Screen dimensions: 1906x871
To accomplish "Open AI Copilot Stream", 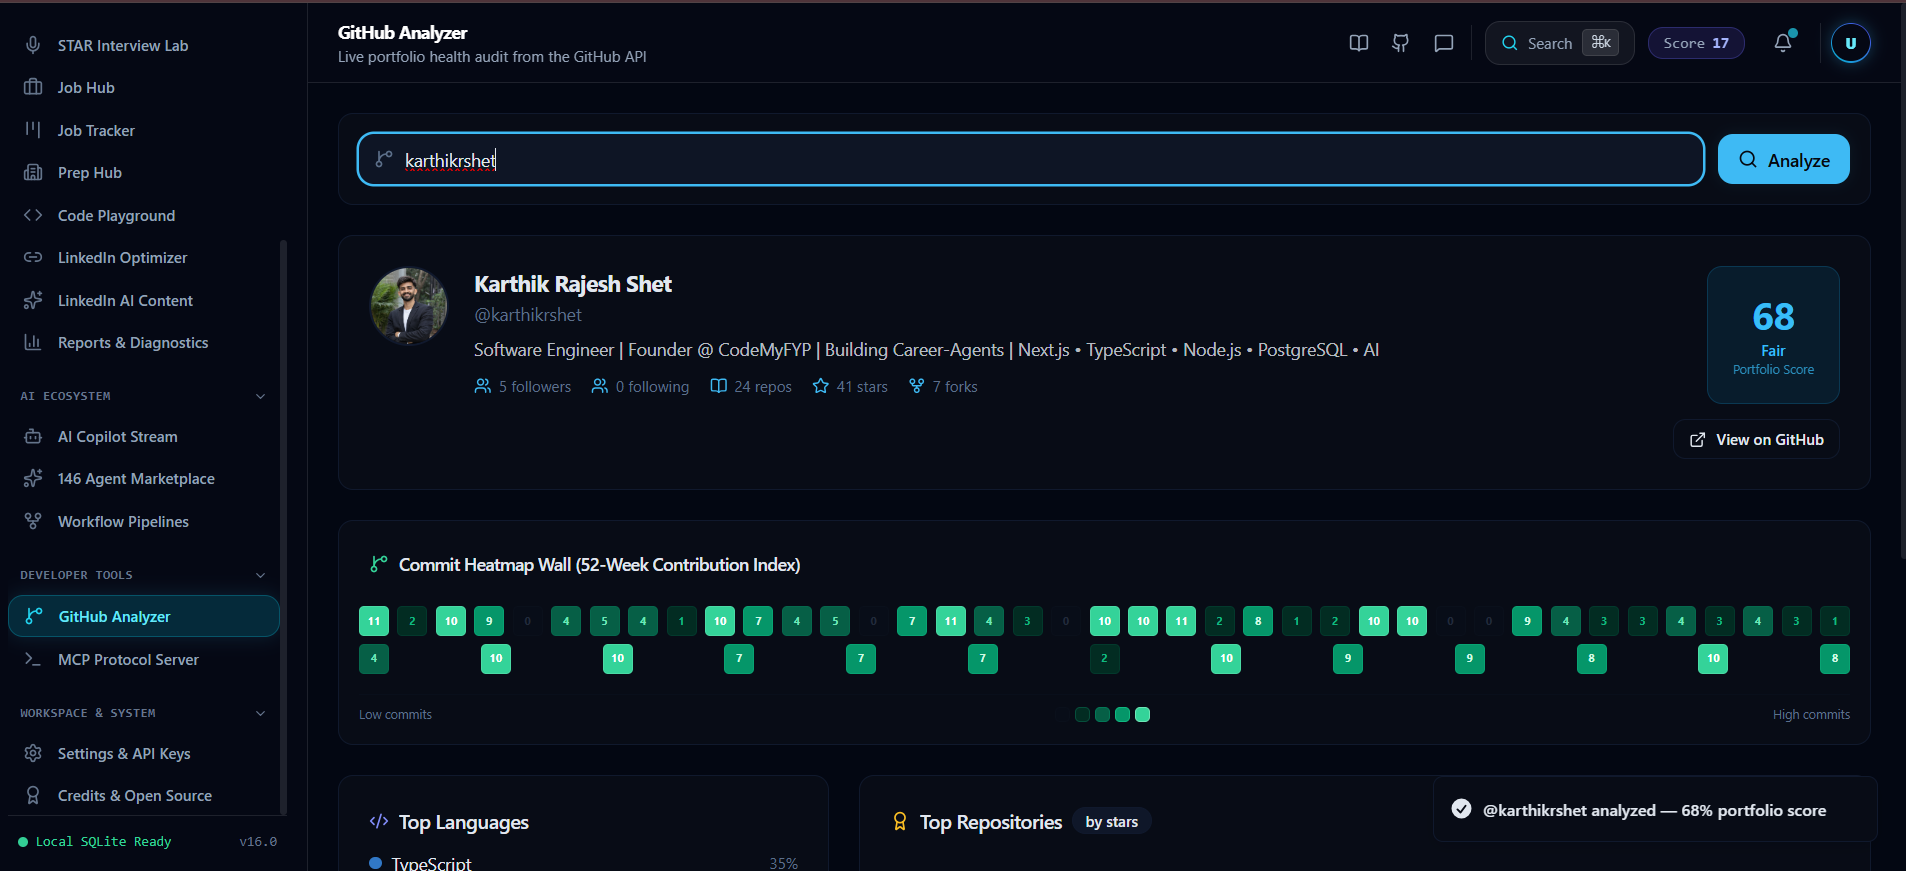I will pos(144,436).
